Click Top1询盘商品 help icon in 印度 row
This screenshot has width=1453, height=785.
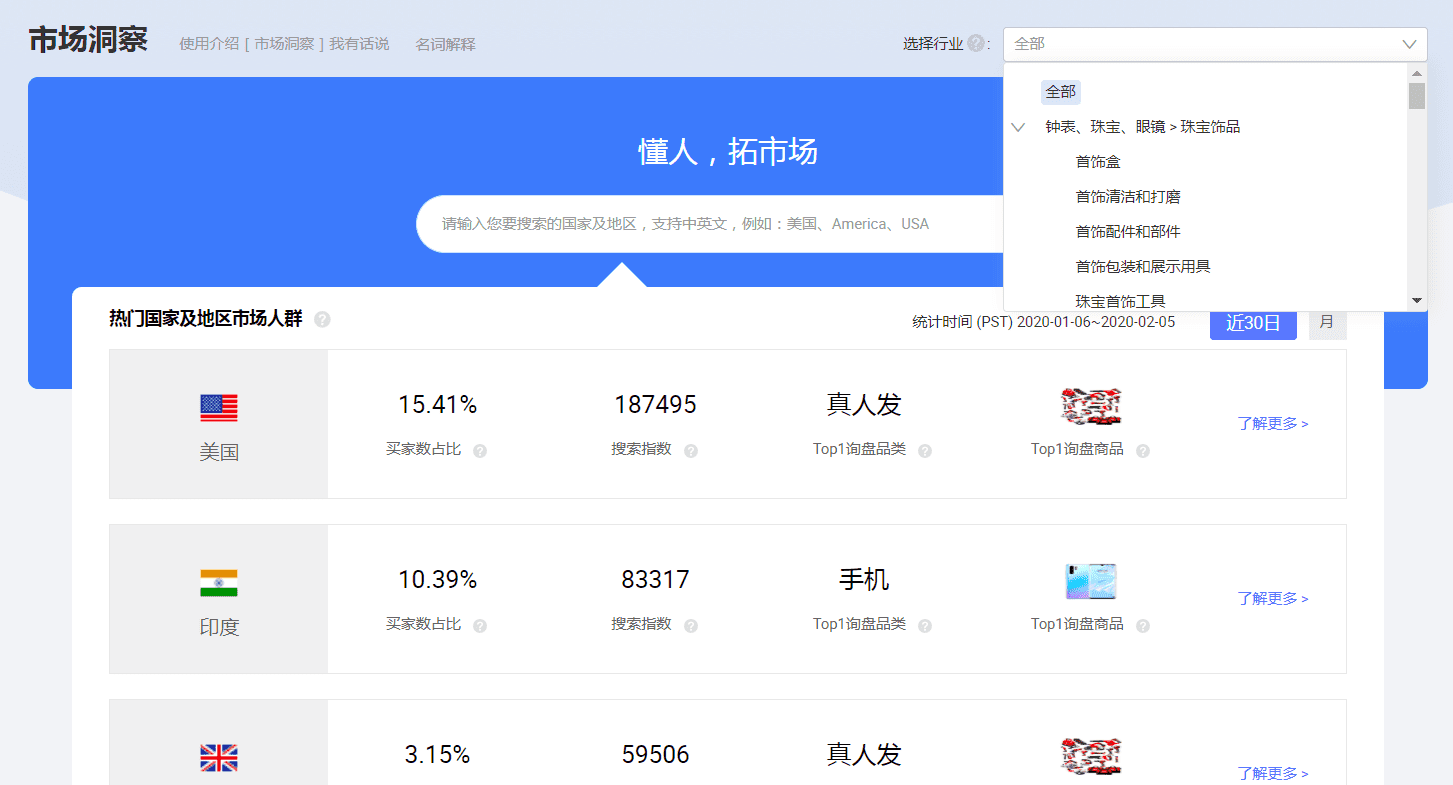pyautogui.click(x=1143, y=626)
